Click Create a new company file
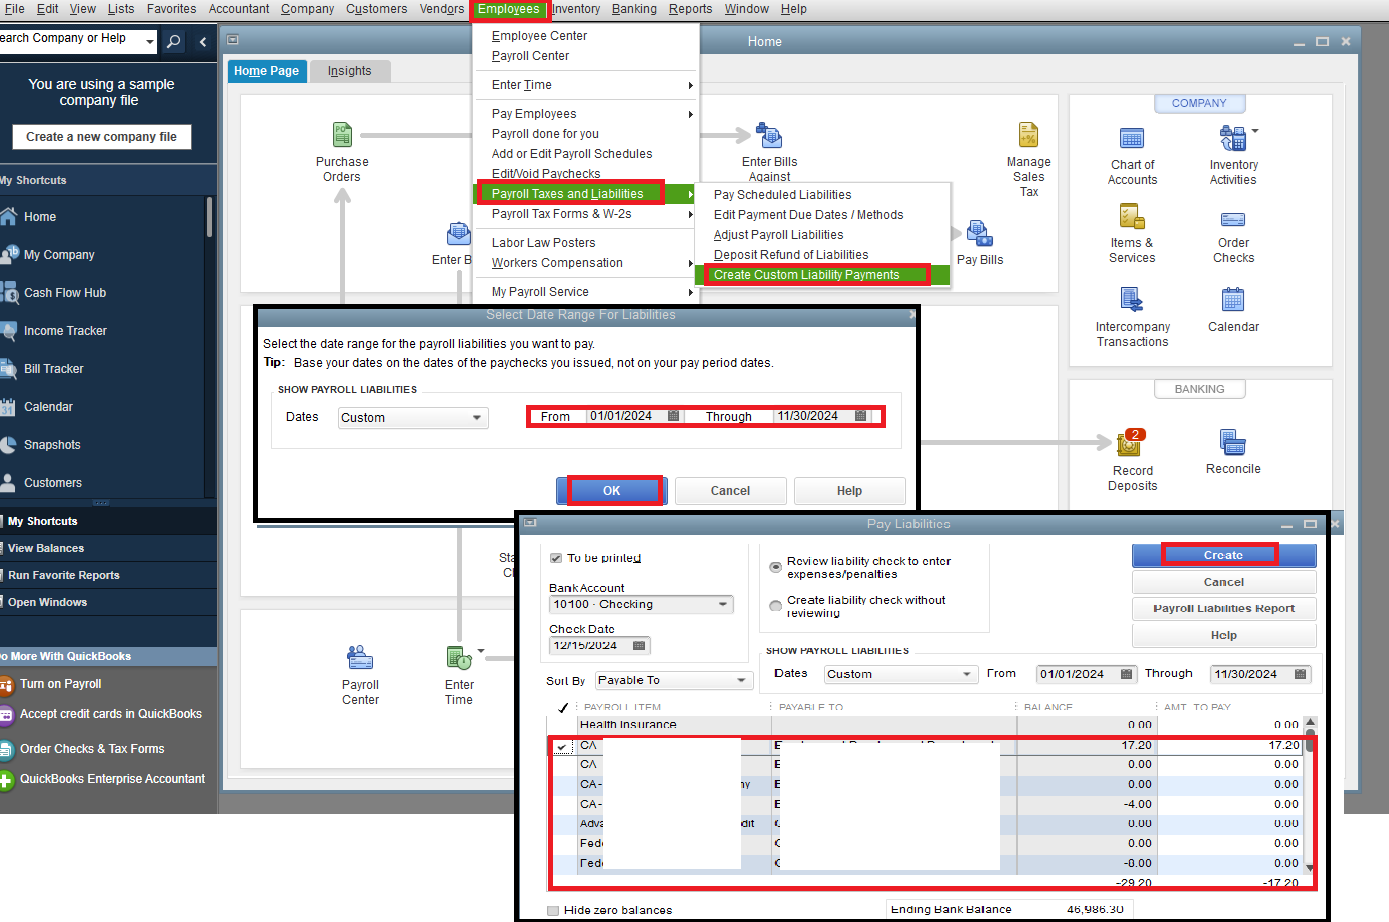Screen dimensions: 1389x922 [x=101, y=137]
